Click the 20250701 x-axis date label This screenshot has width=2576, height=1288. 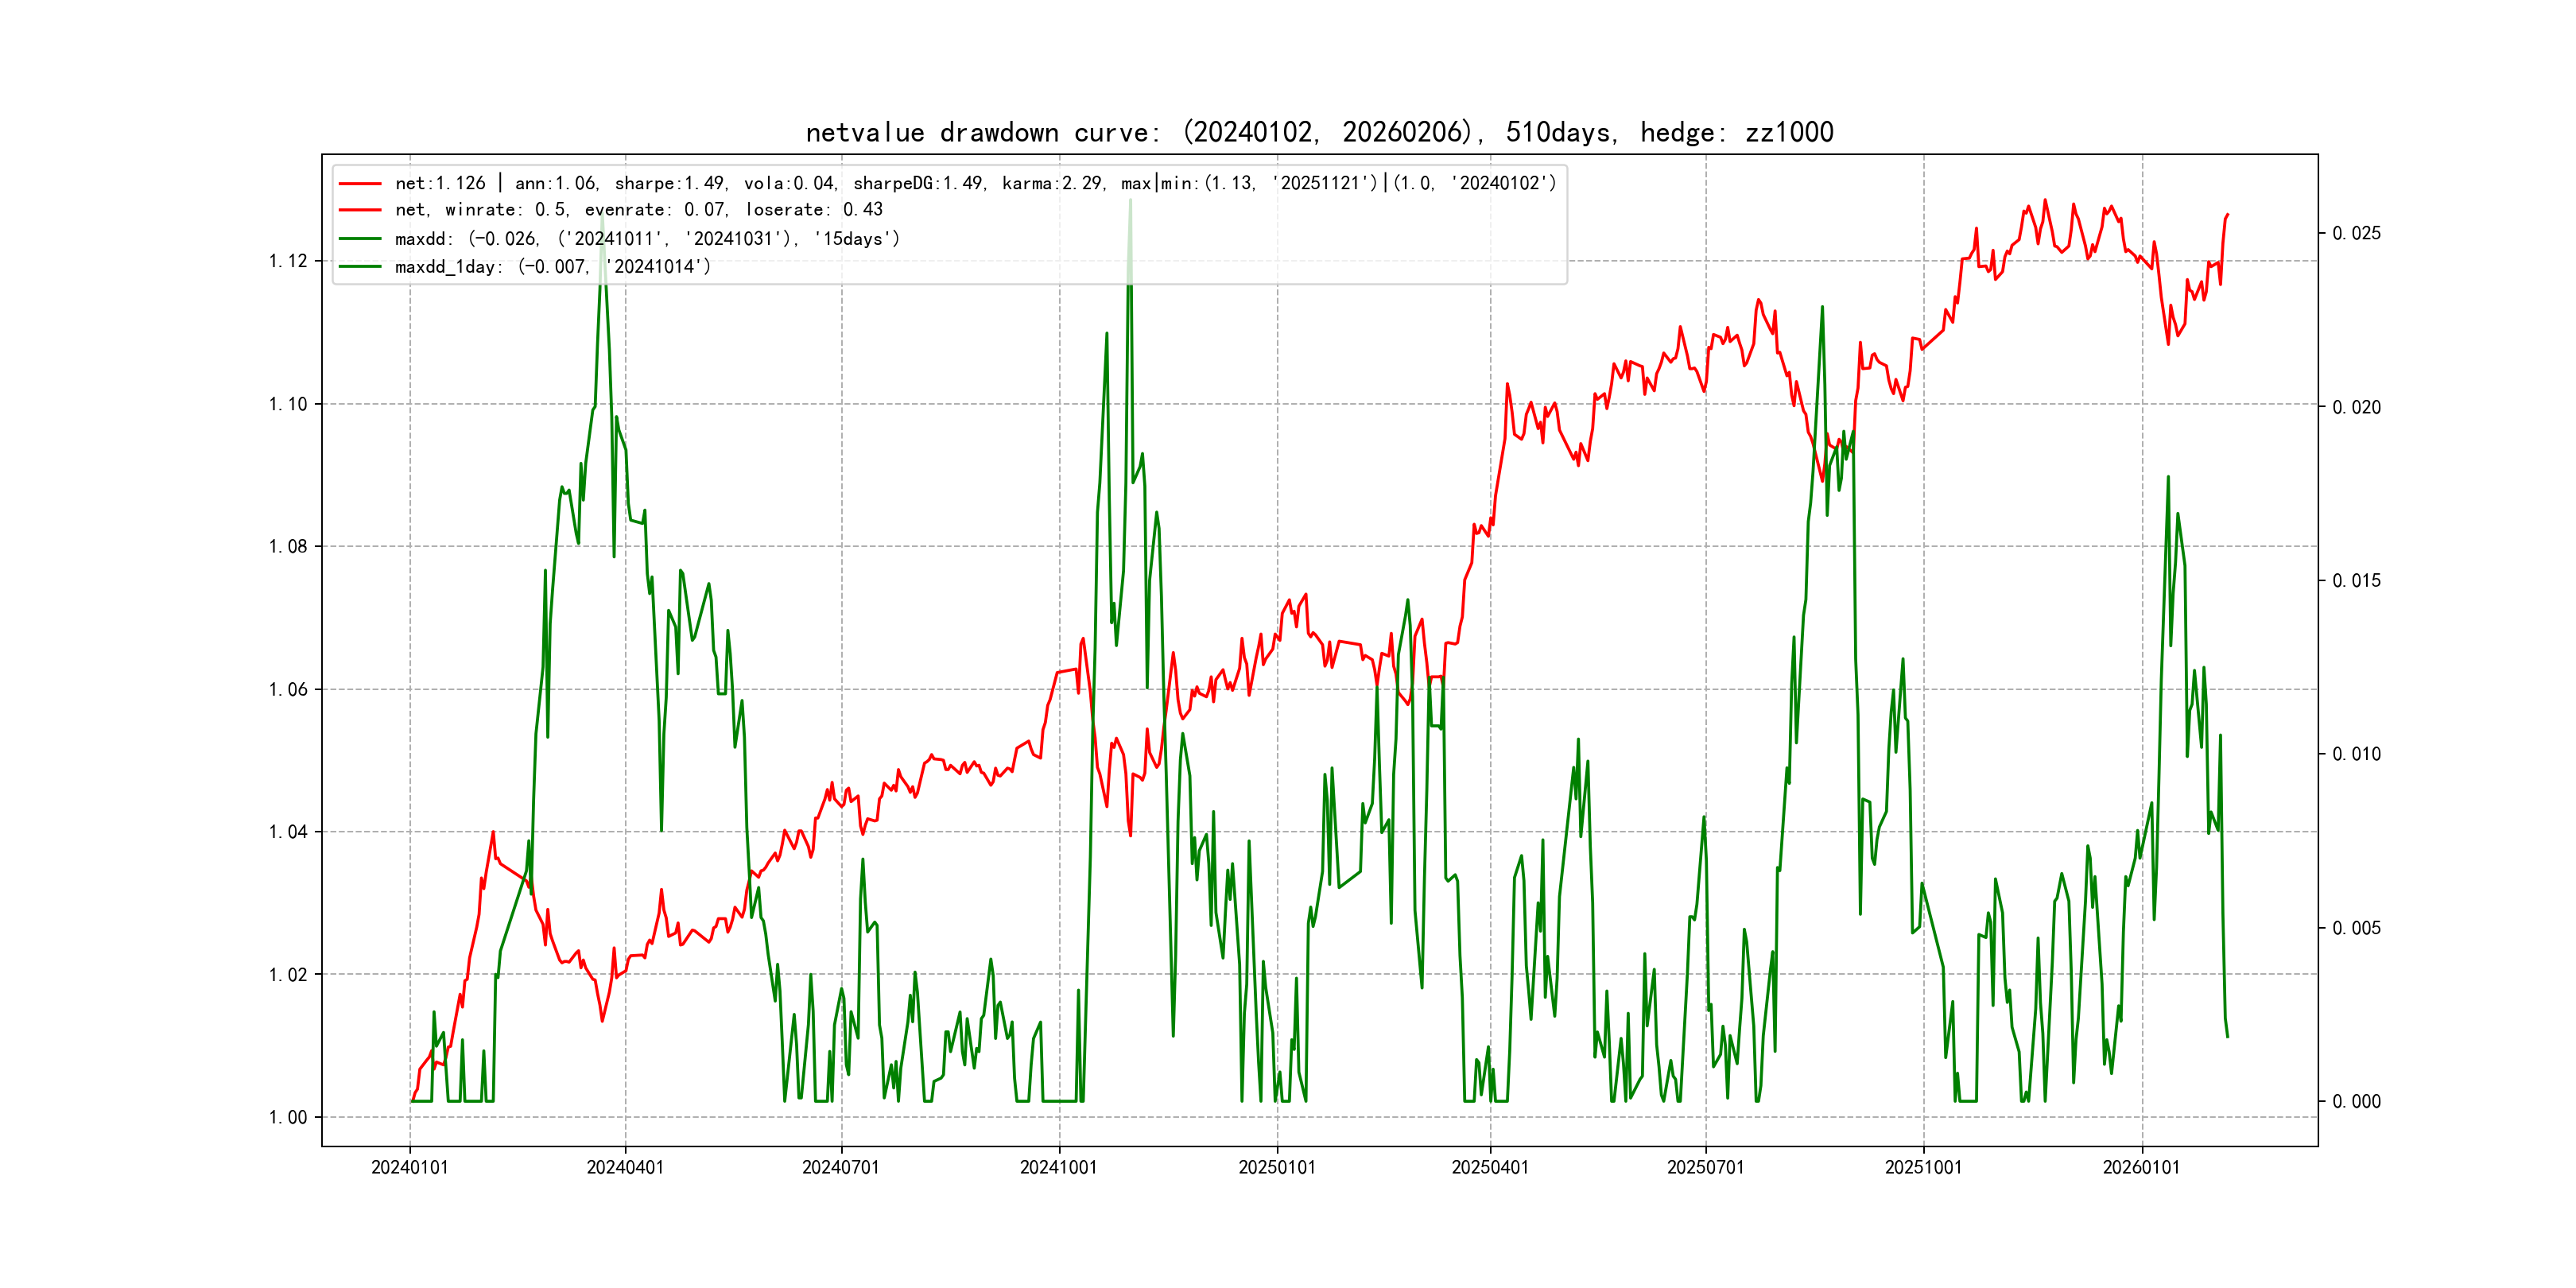pos(1705,1168)
